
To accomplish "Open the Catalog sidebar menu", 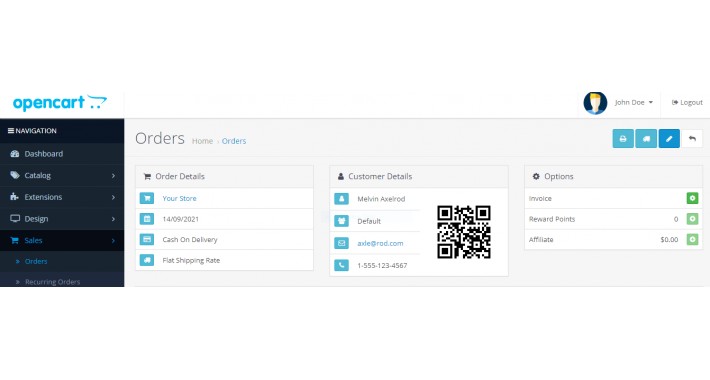I will (x=62, y=175).
